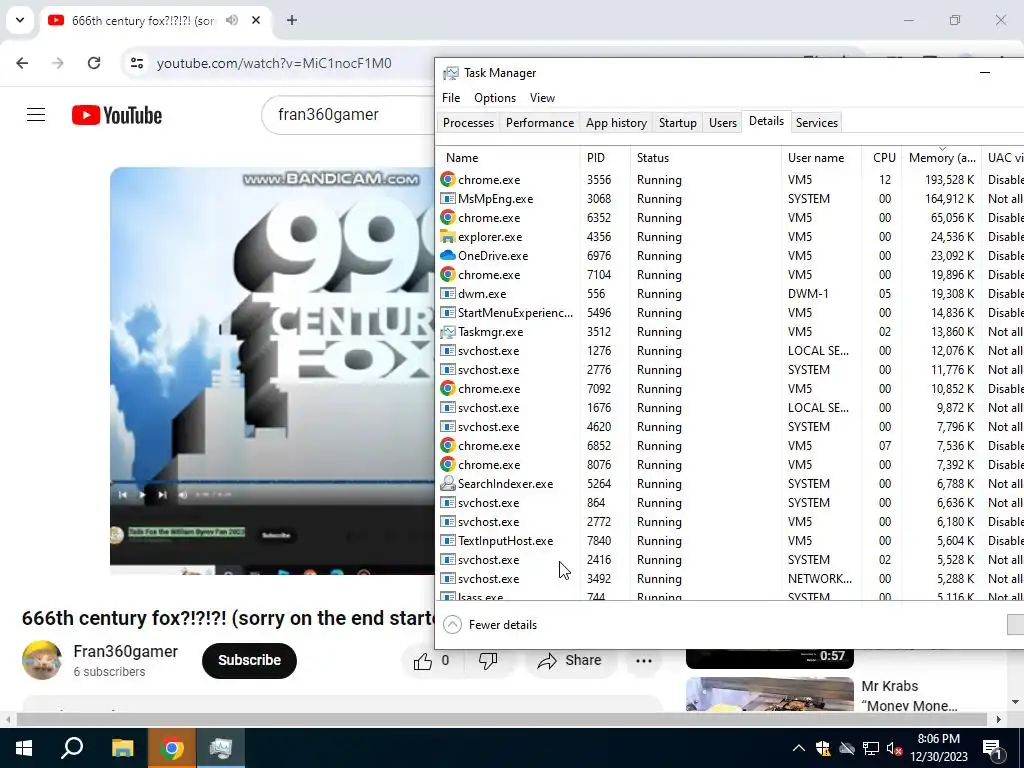The width and height of the screenshot is (1024, 768).
Task: Click the DWM-1 user name cell
Action: coord(808,294)
